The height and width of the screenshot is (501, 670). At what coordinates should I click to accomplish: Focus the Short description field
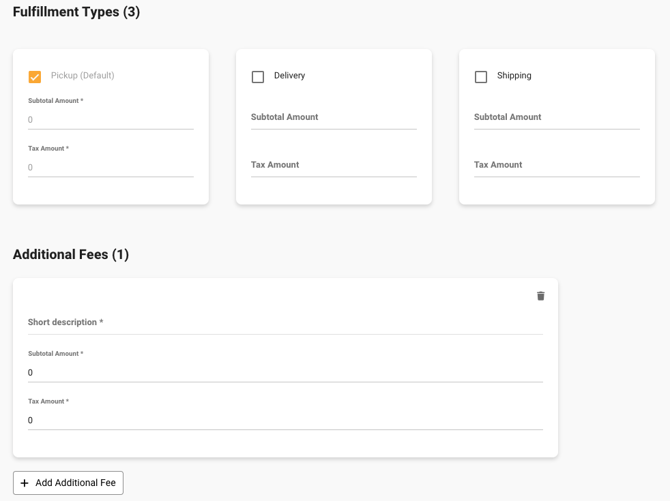tap(285, 323)
